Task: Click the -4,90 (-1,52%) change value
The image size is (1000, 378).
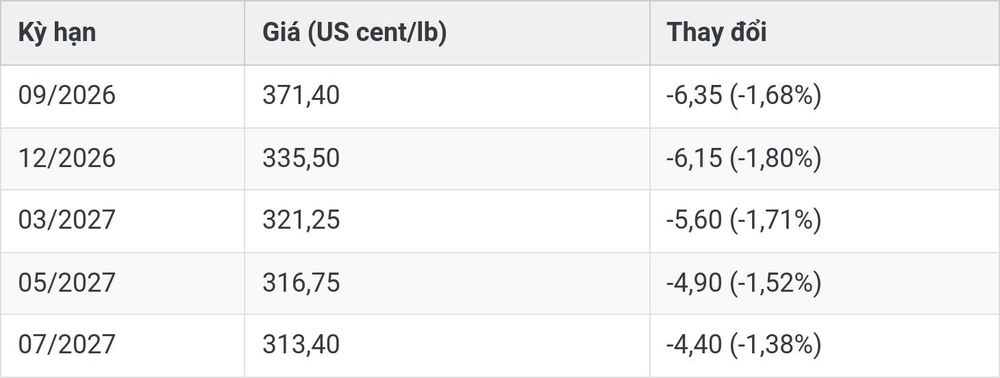Action: (x=744, y=283)
